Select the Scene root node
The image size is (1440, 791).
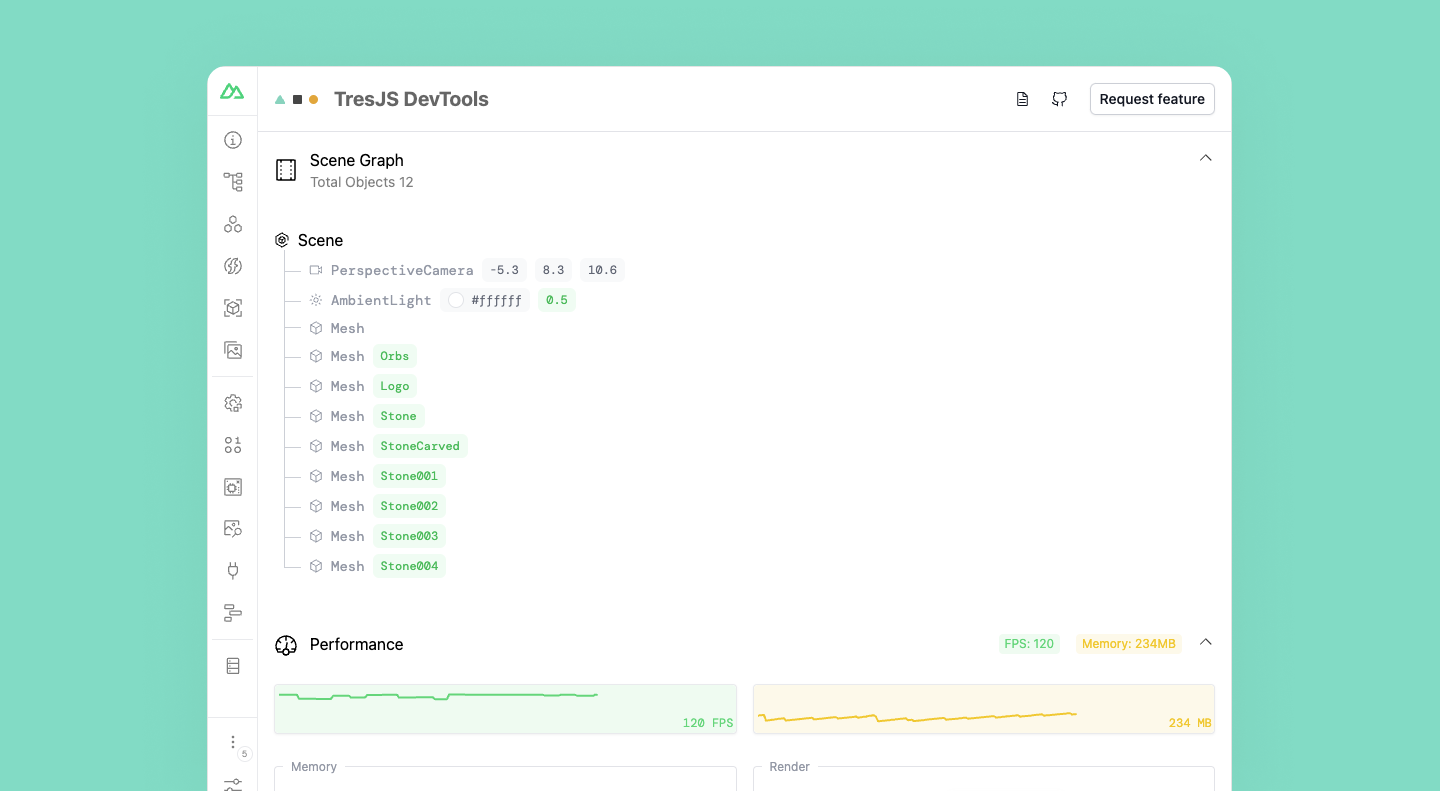pos(309,240)
